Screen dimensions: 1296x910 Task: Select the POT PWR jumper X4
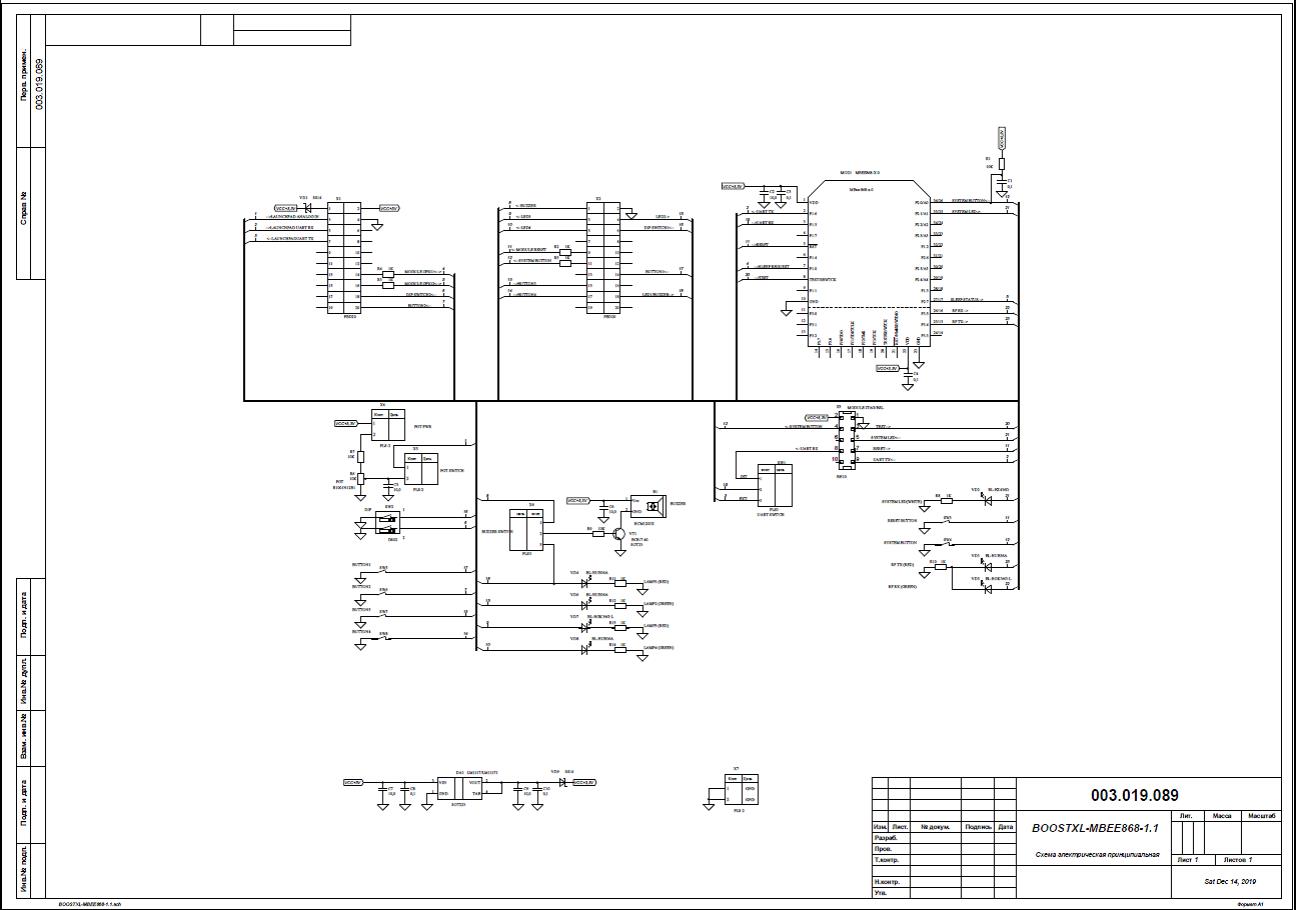pos(389,425)
